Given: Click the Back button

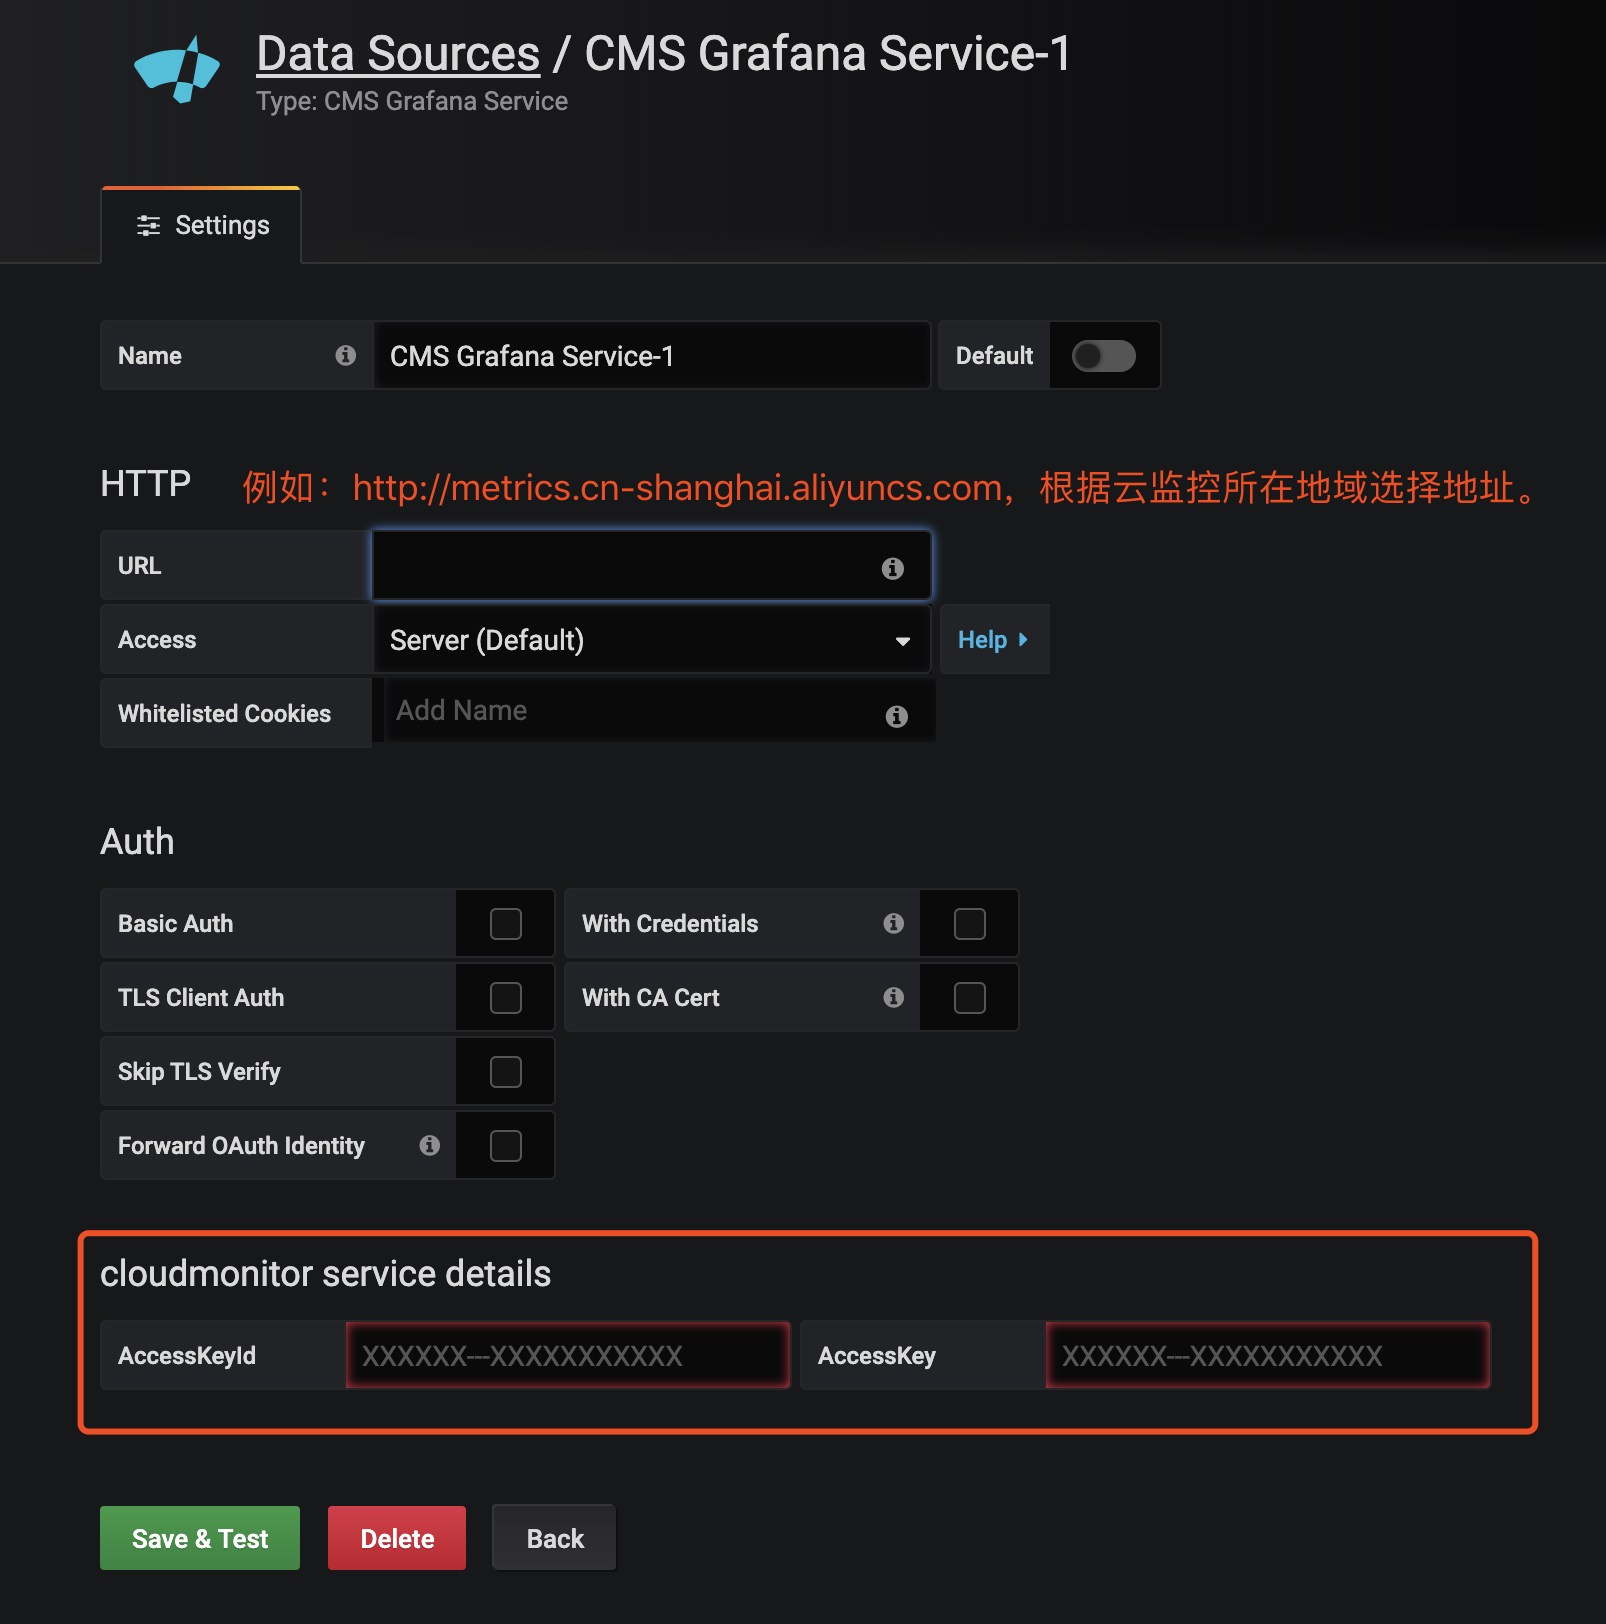Looking at the screenshot, I should tap(555, 1538).
